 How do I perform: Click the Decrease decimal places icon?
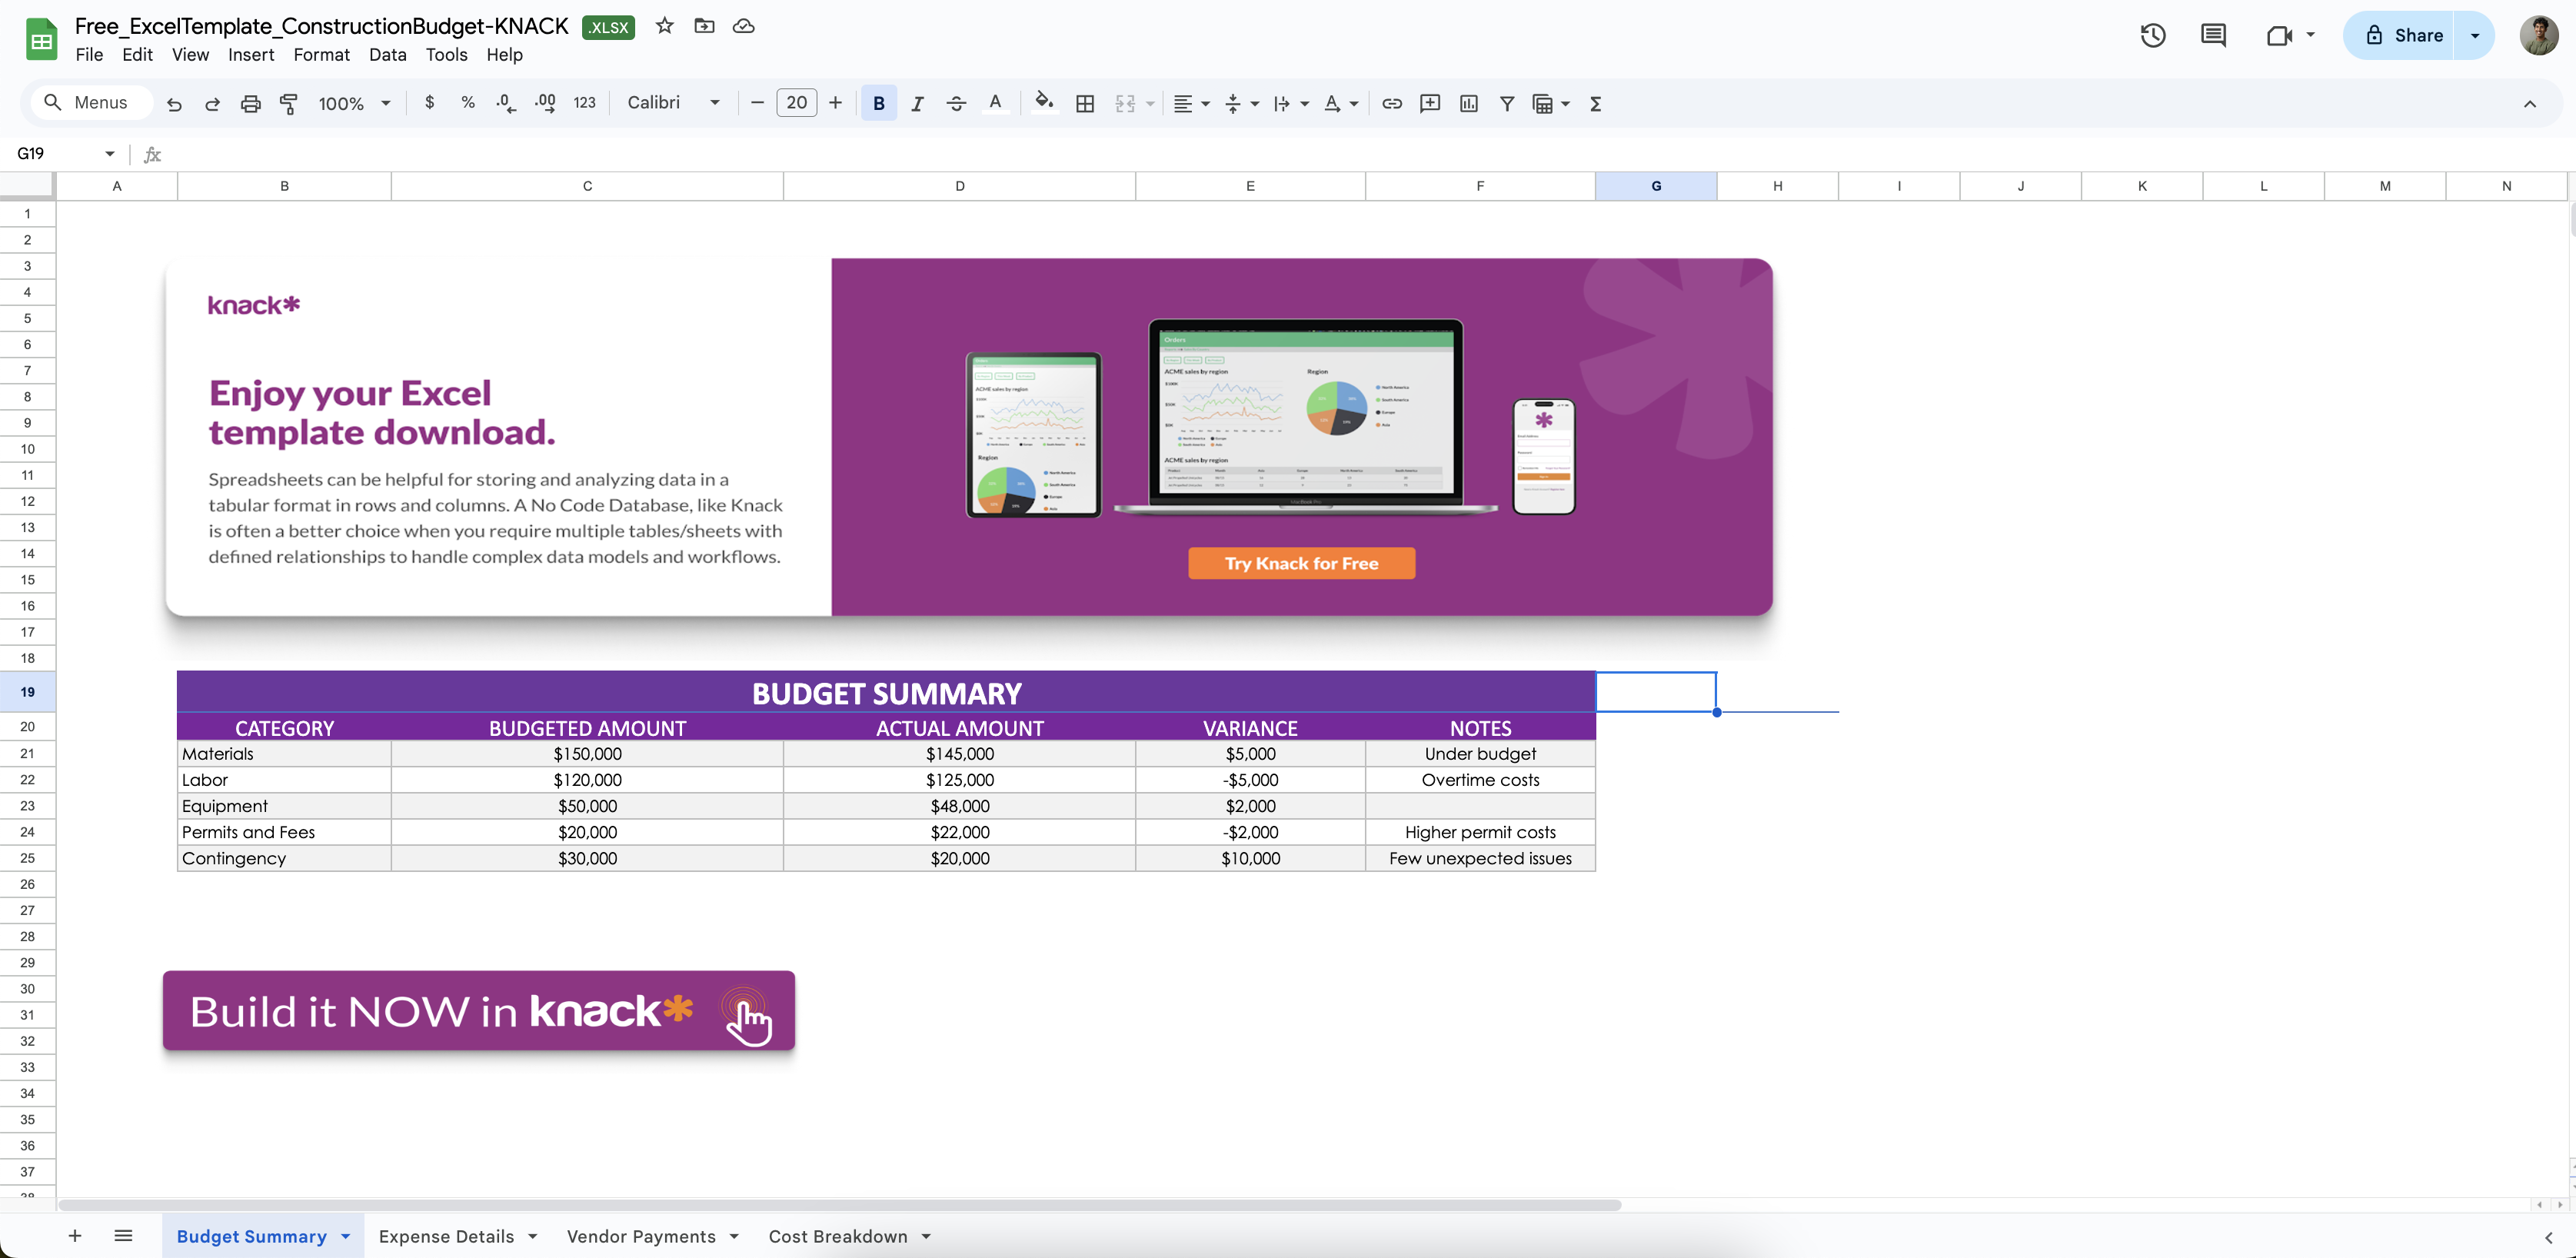(505, 103)
